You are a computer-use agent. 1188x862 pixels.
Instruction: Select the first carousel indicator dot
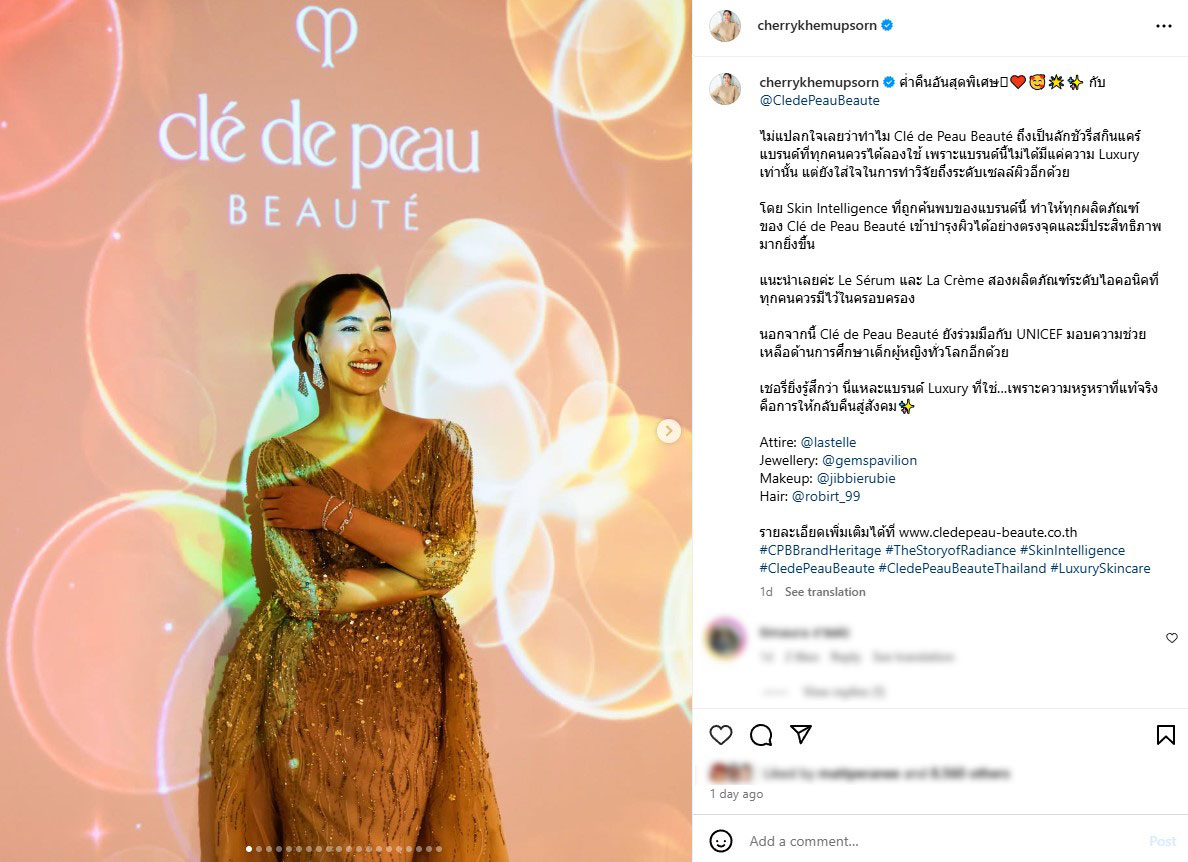249,849
